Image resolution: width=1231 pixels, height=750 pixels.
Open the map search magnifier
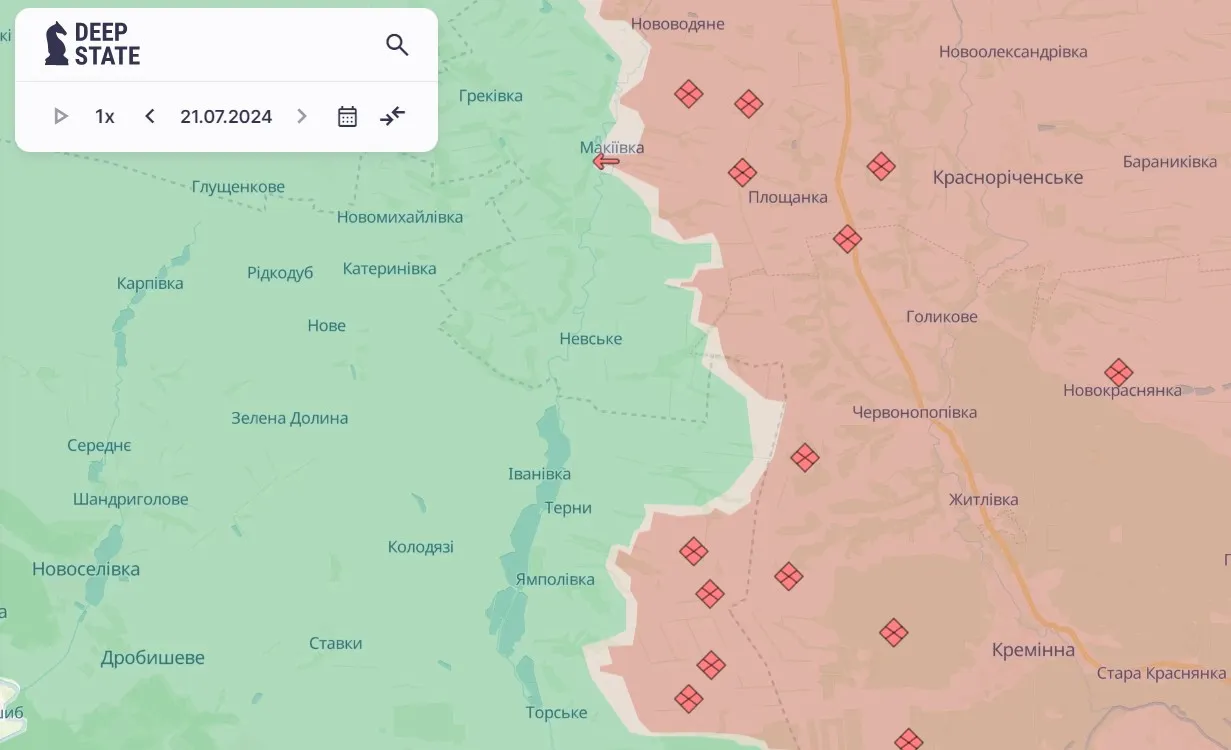[x=397, y=45]
